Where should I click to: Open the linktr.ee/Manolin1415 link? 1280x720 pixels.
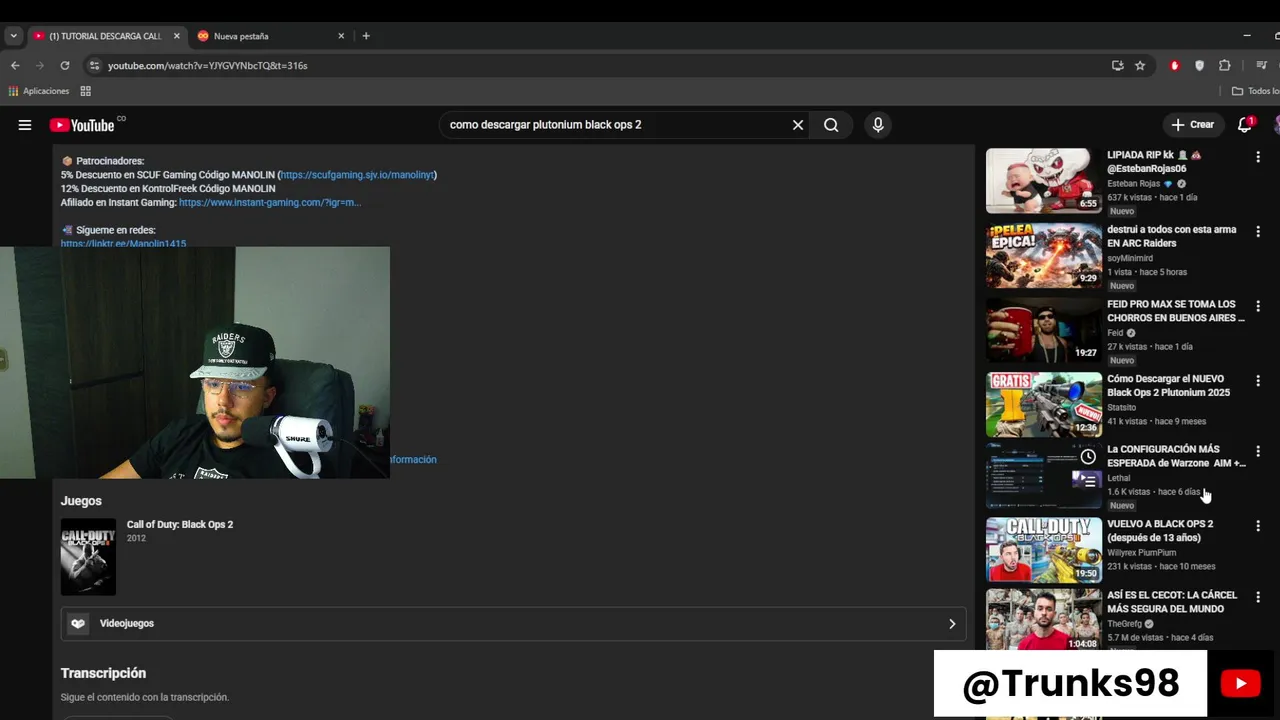tap(123, 243)
